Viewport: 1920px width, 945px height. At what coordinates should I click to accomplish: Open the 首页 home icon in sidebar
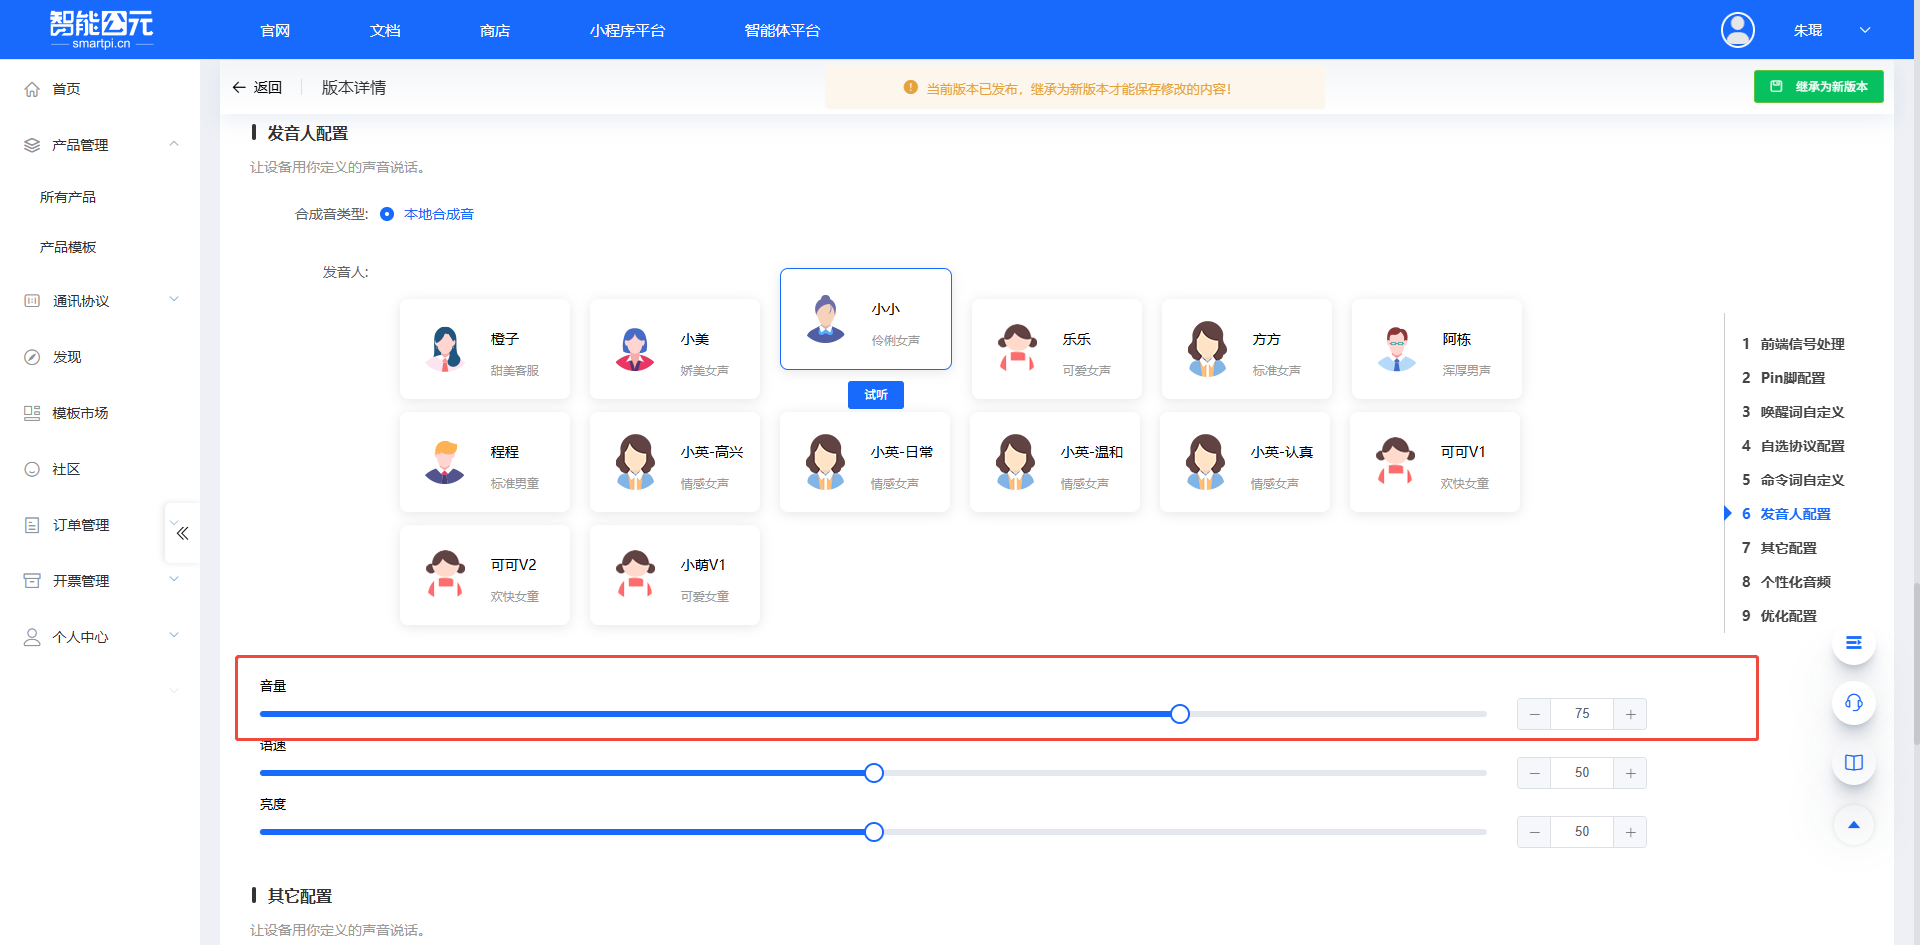pos(31,88)
